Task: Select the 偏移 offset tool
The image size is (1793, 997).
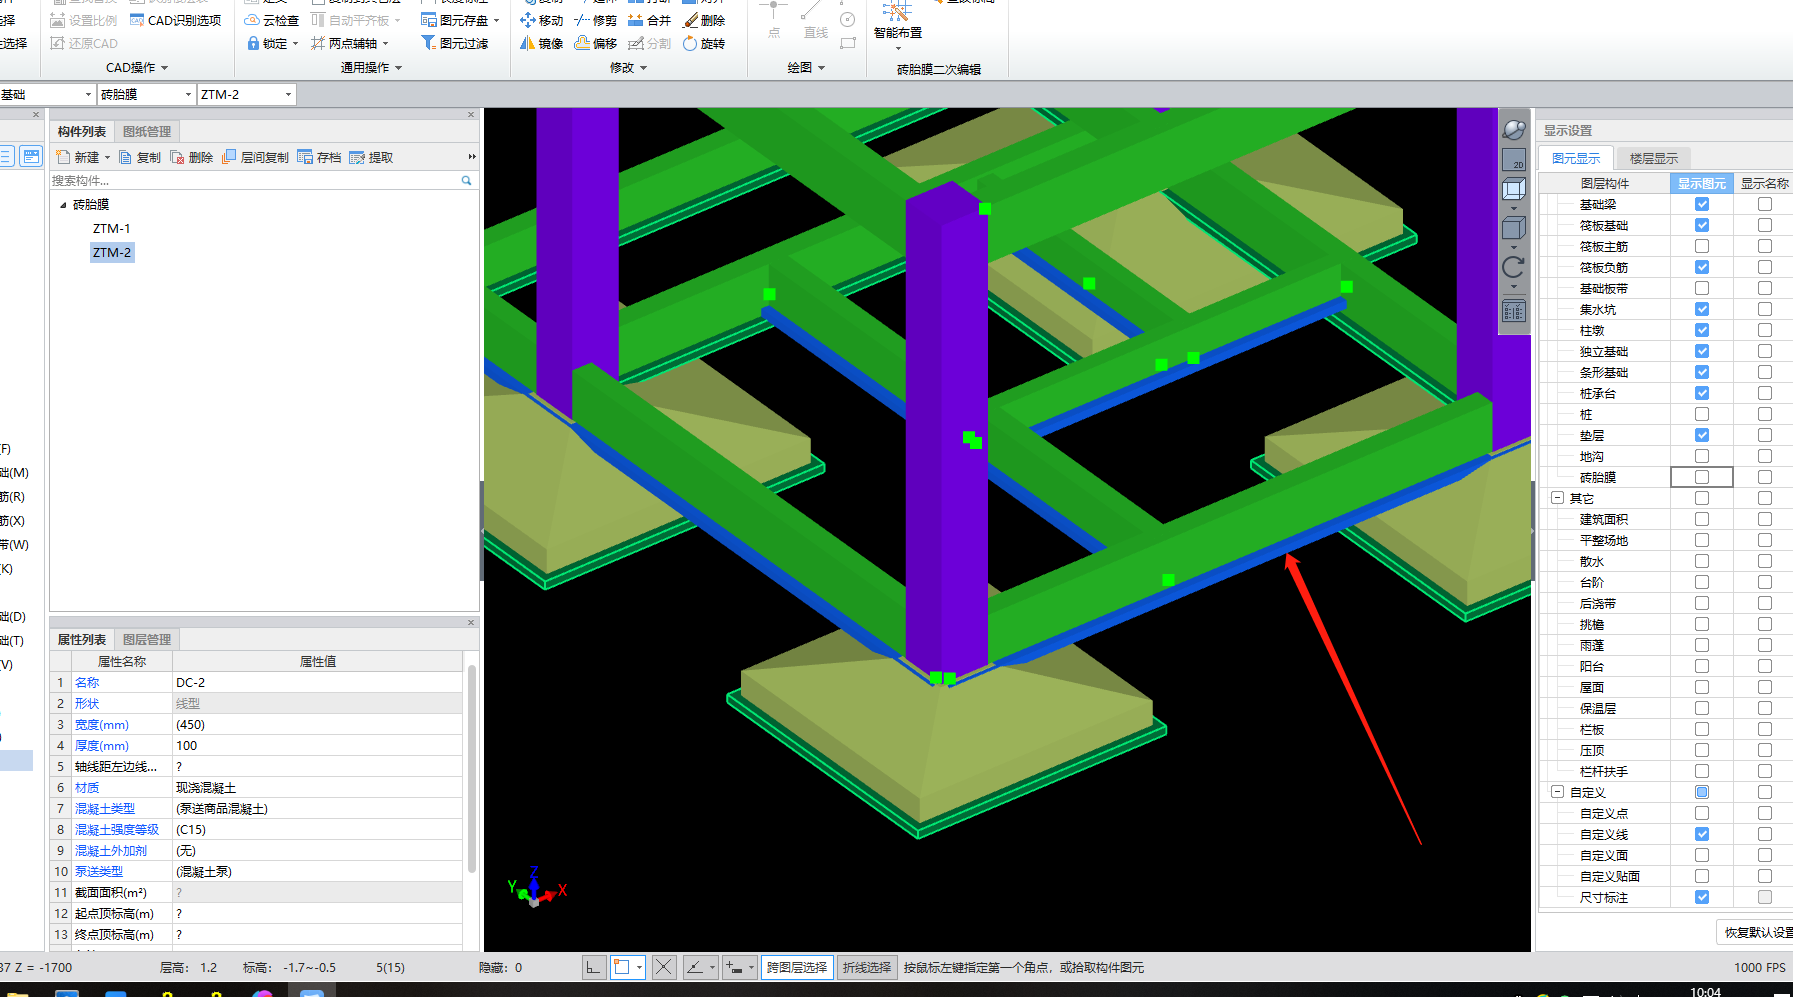Action: pyautogui.click(x=596, y=43)
